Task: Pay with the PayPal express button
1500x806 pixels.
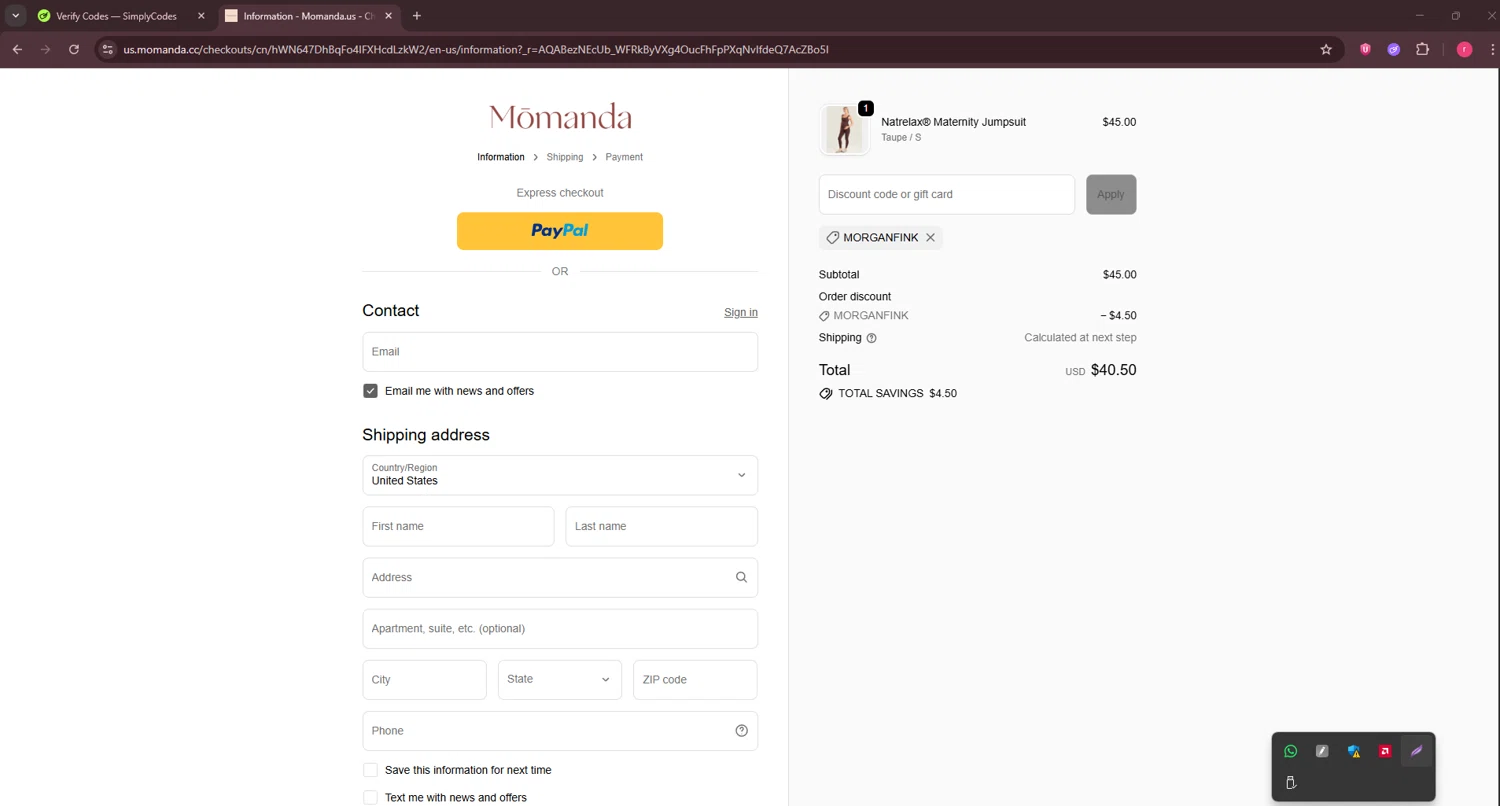Action: pos(560,231)
